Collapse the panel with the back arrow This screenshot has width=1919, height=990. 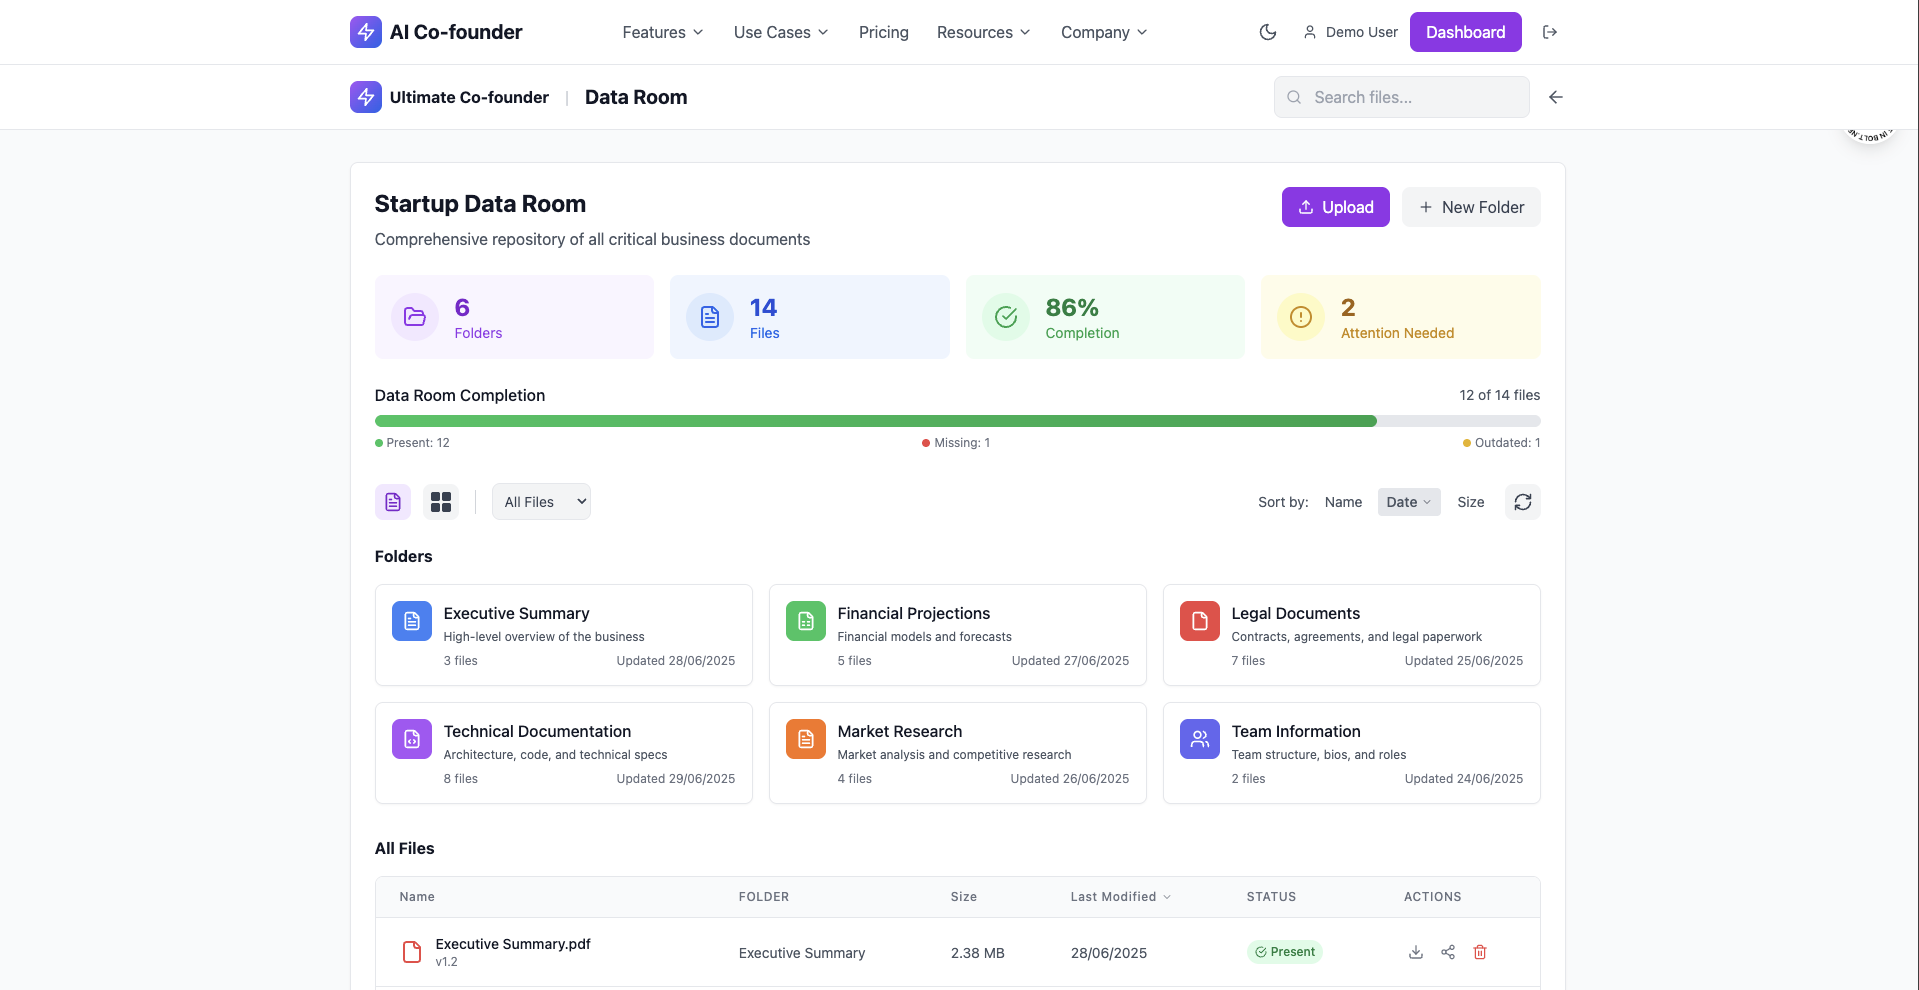coord(1555,97)
